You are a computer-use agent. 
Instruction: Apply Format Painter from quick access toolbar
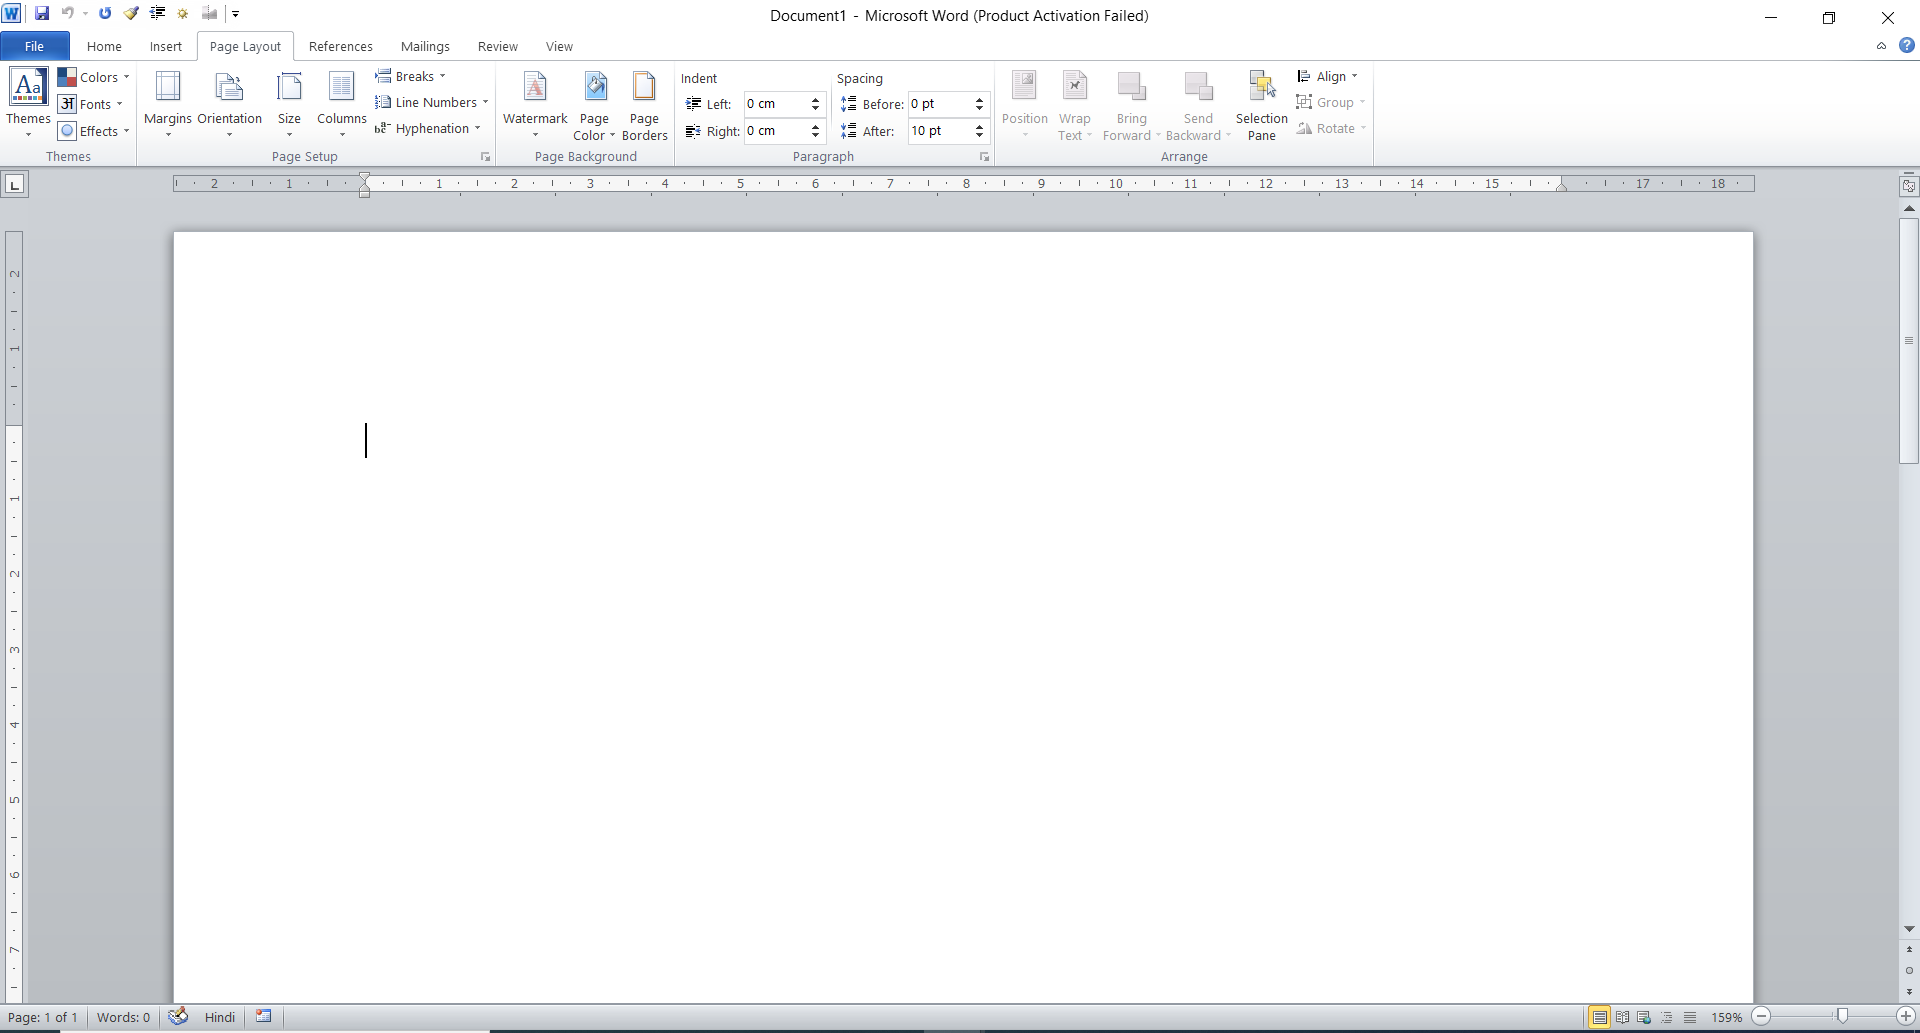coord(131,13)
